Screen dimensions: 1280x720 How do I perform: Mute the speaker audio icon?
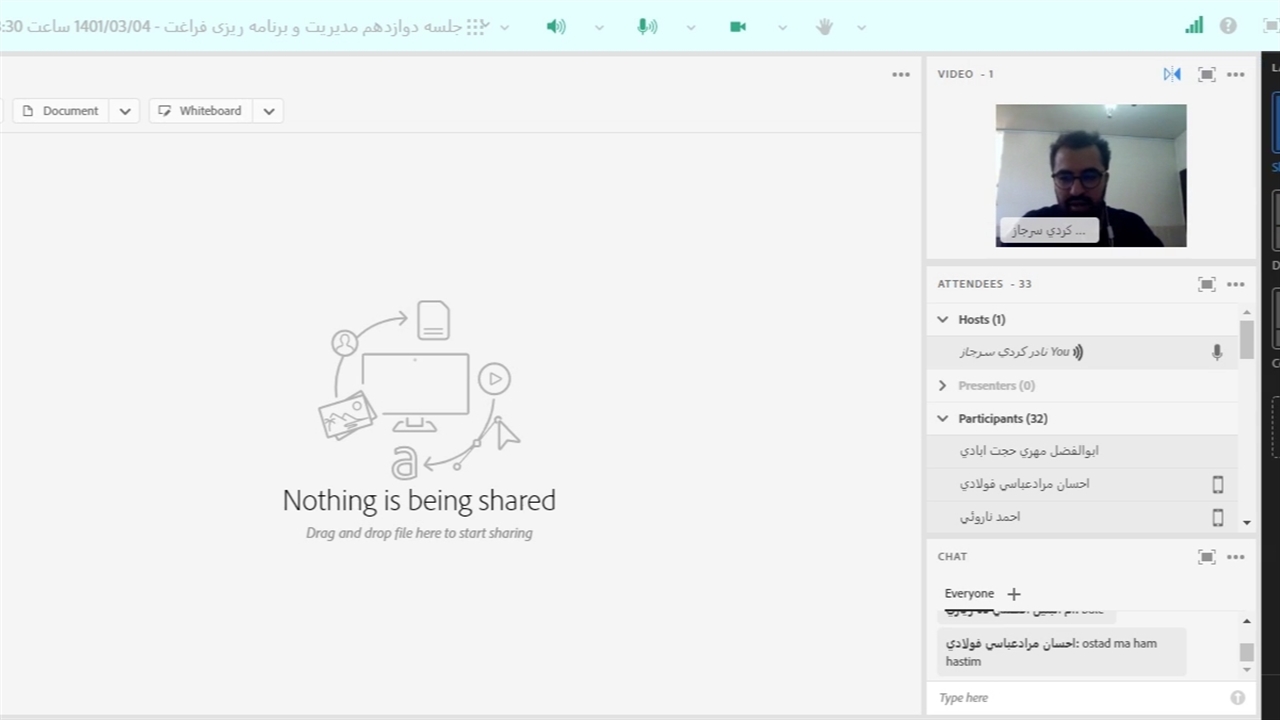(556, 27)
